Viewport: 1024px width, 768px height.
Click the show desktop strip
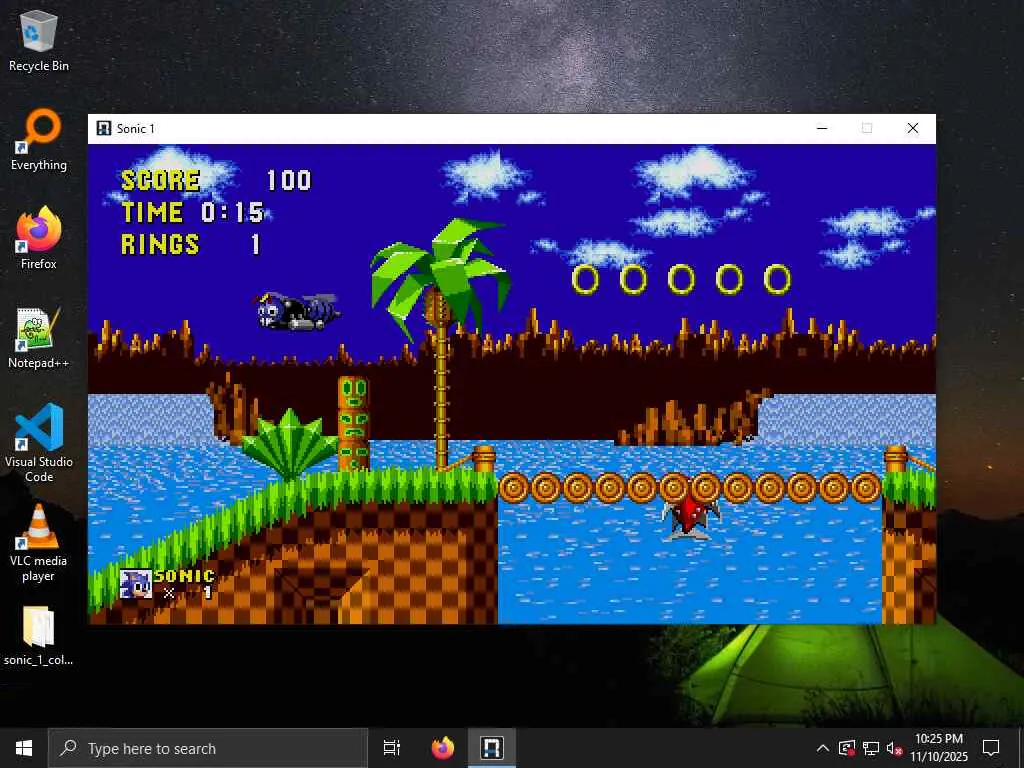click(x=1021, y=748)
